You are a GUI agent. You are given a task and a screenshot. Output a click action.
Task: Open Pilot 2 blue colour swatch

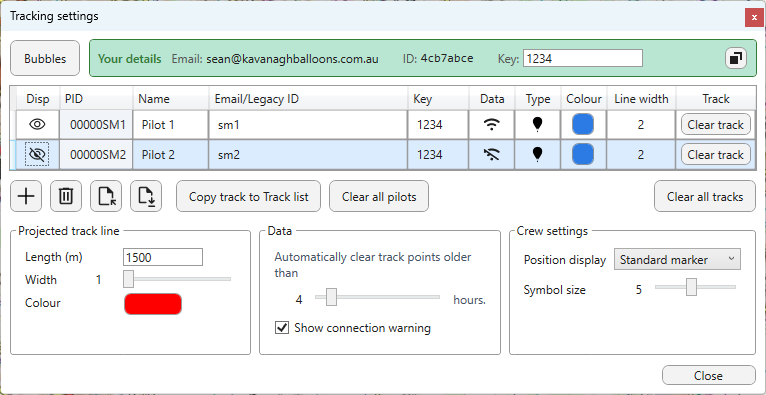click(583, 155)
